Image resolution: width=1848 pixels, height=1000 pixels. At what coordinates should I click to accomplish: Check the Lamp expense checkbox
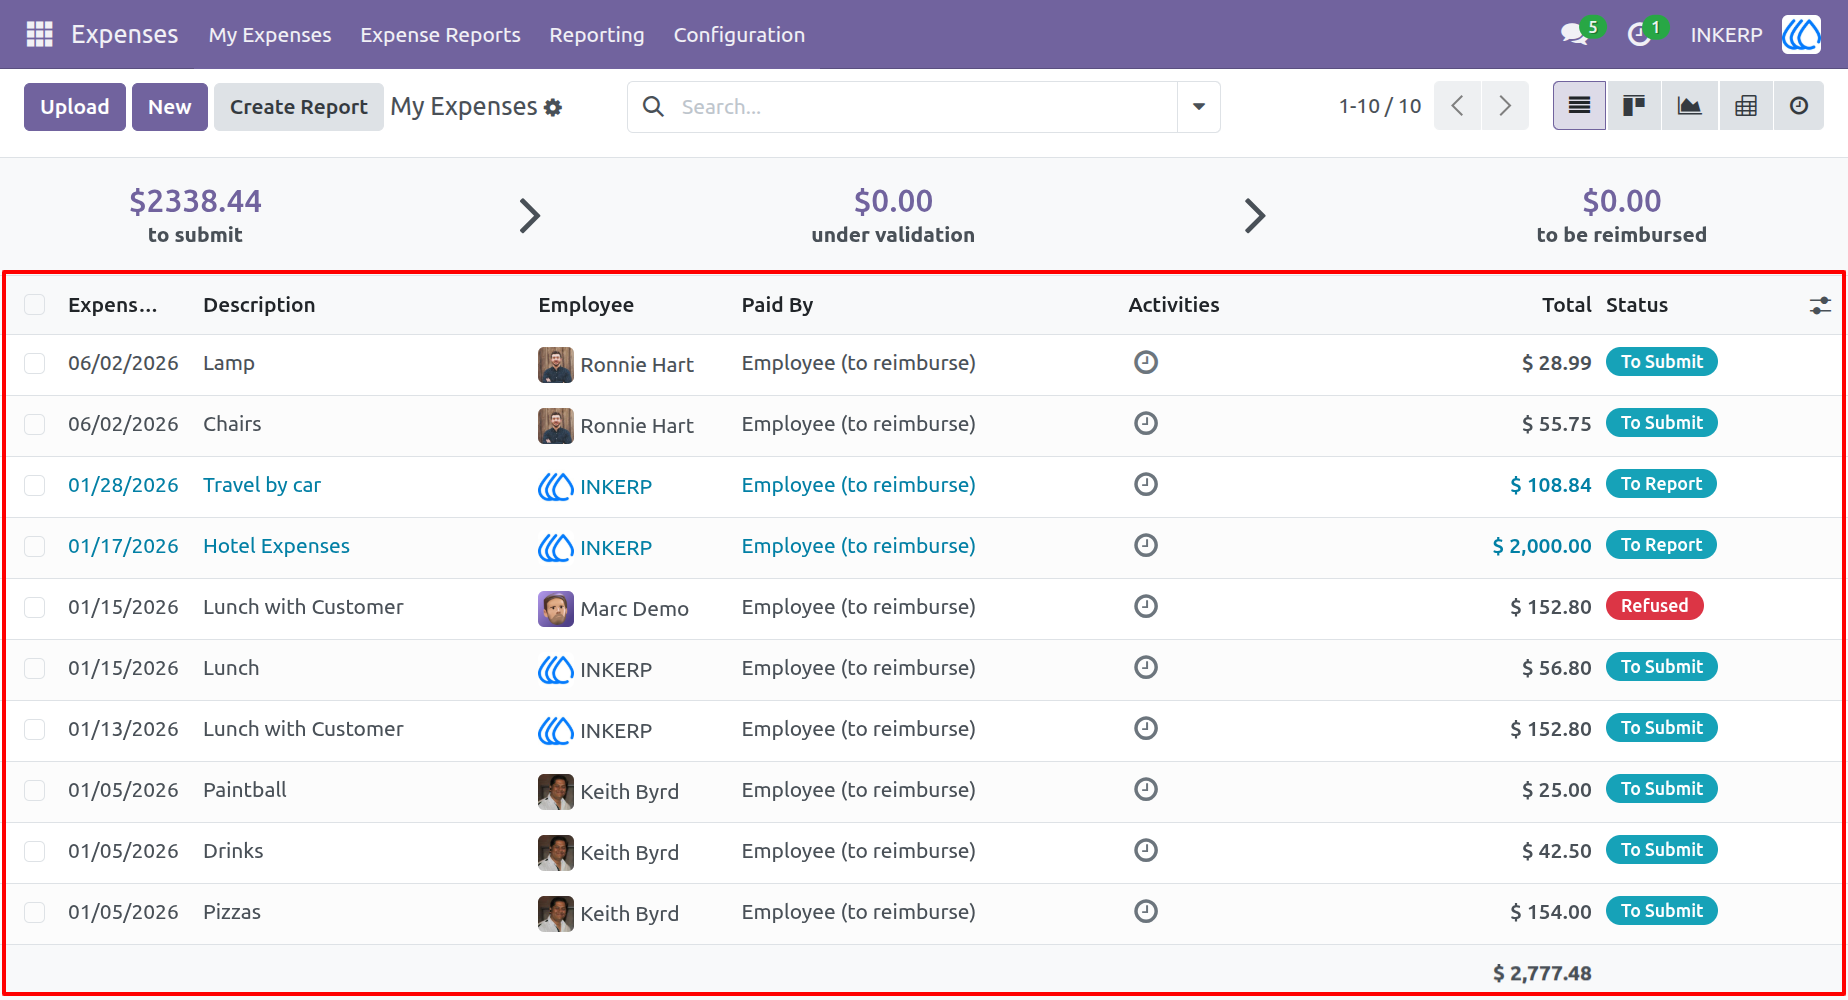coord(35,363)
